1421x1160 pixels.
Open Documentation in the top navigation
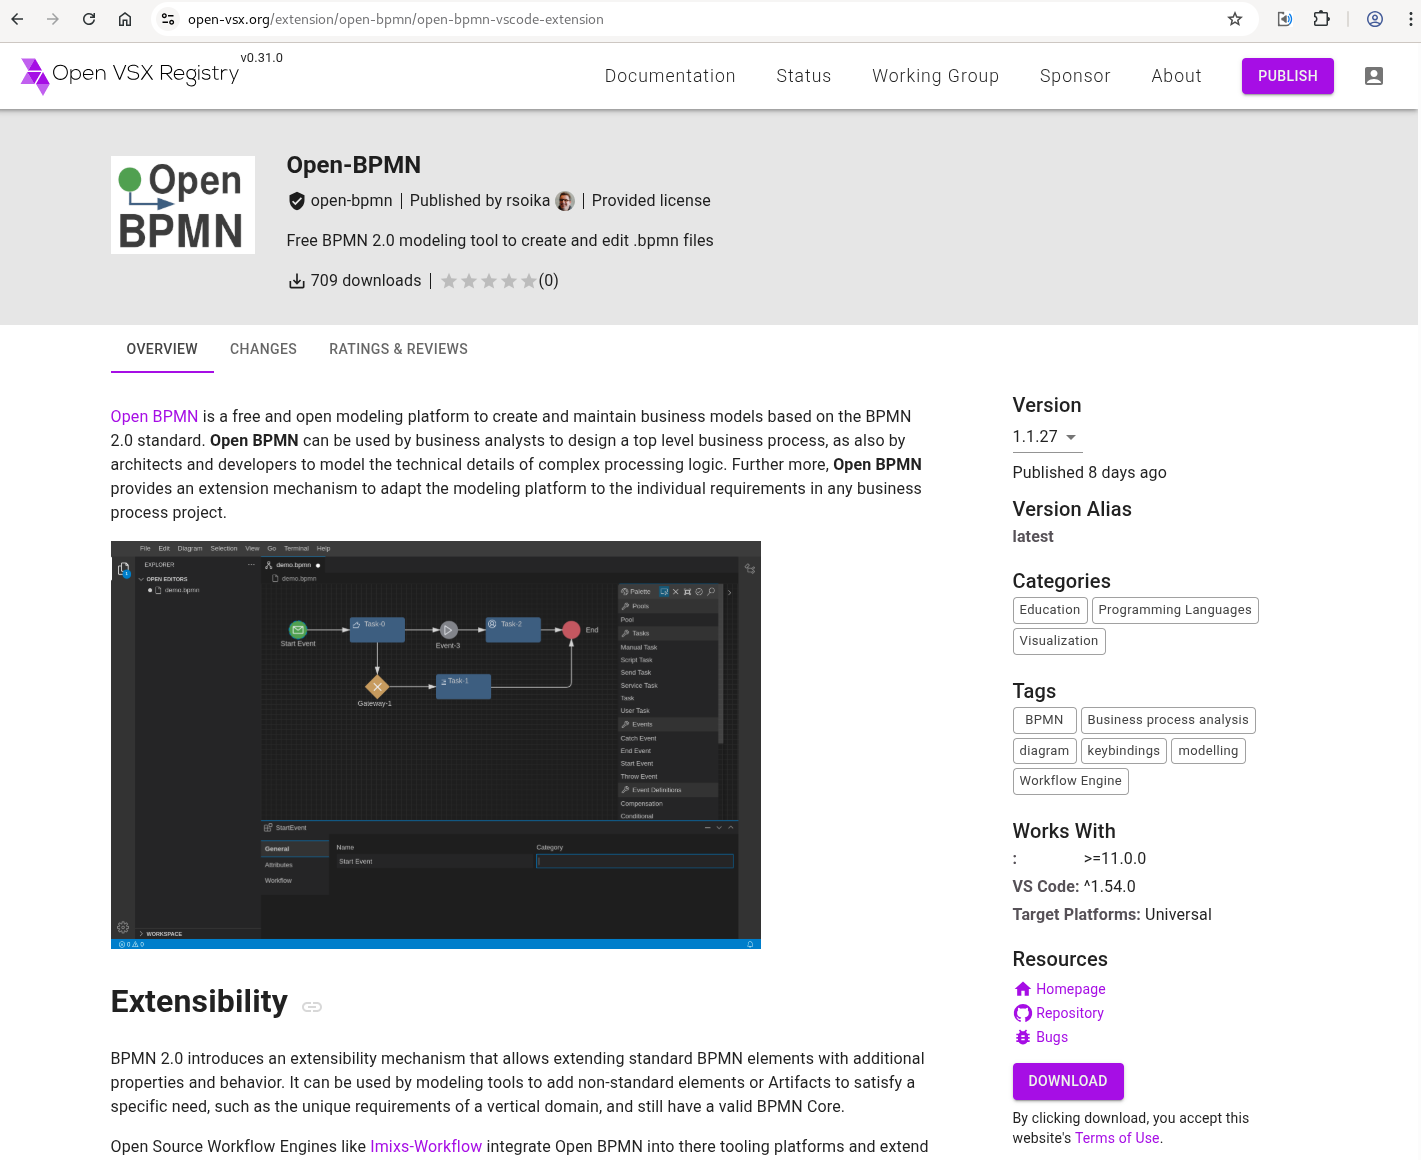[669, 76]
